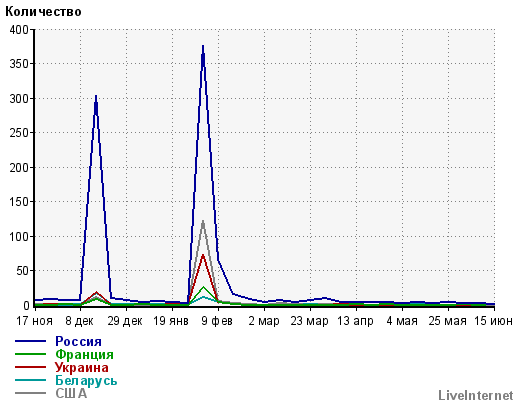Click the gray США legend line swatch
Image resolution: width=520 pixels, height=405 pixels.
point(30,393)
